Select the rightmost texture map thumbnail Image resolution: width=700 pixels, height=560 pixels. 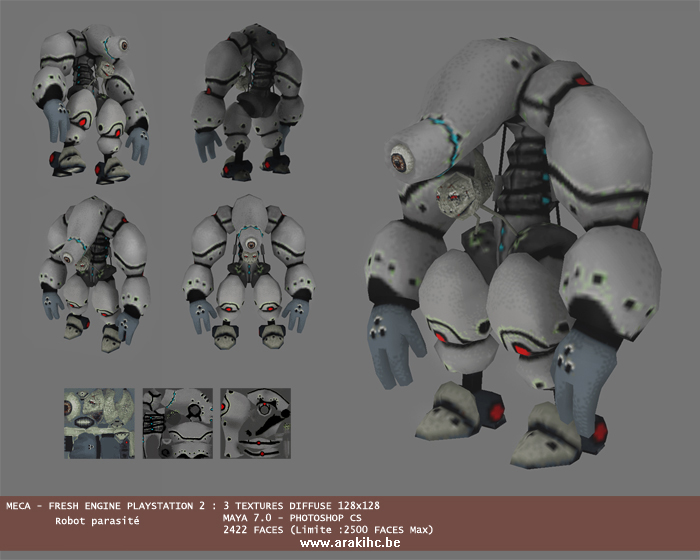(255, 424)
